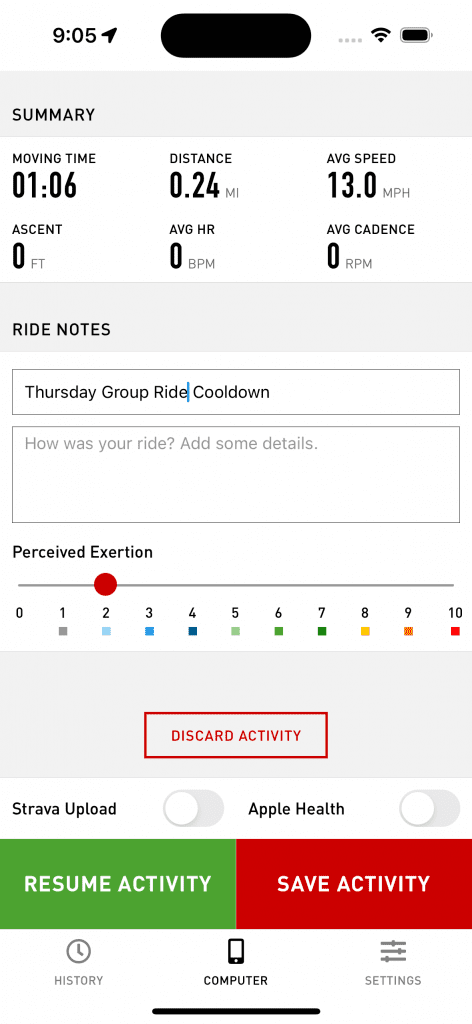The width and height of the screenshot is (472, 1024).
Task: Tap the Computer phone icon
Action: [236, 951]
